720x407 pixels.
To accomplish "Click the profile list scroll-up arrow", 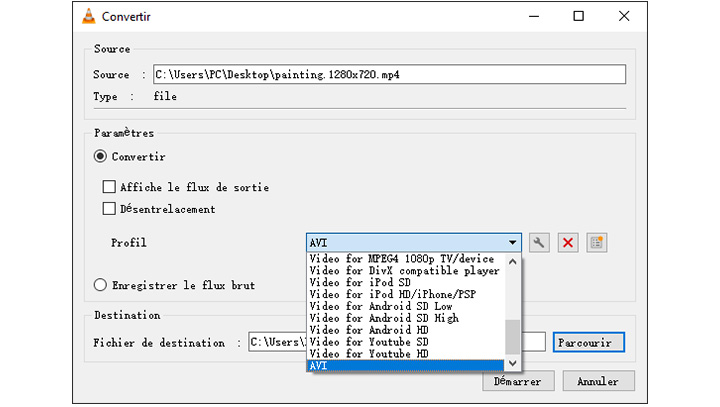I will (x=513, y=262).
